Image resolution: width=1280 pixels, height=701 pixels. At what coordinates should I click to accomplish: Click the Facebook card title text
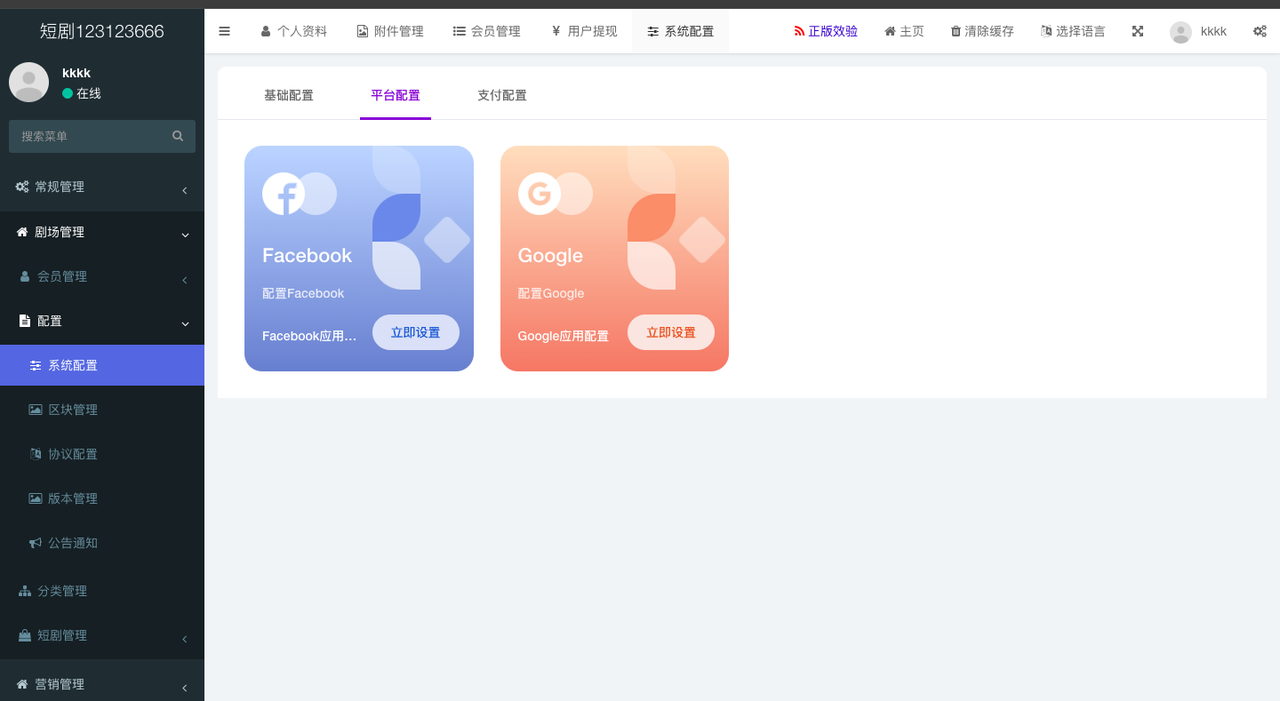[307, 256]
